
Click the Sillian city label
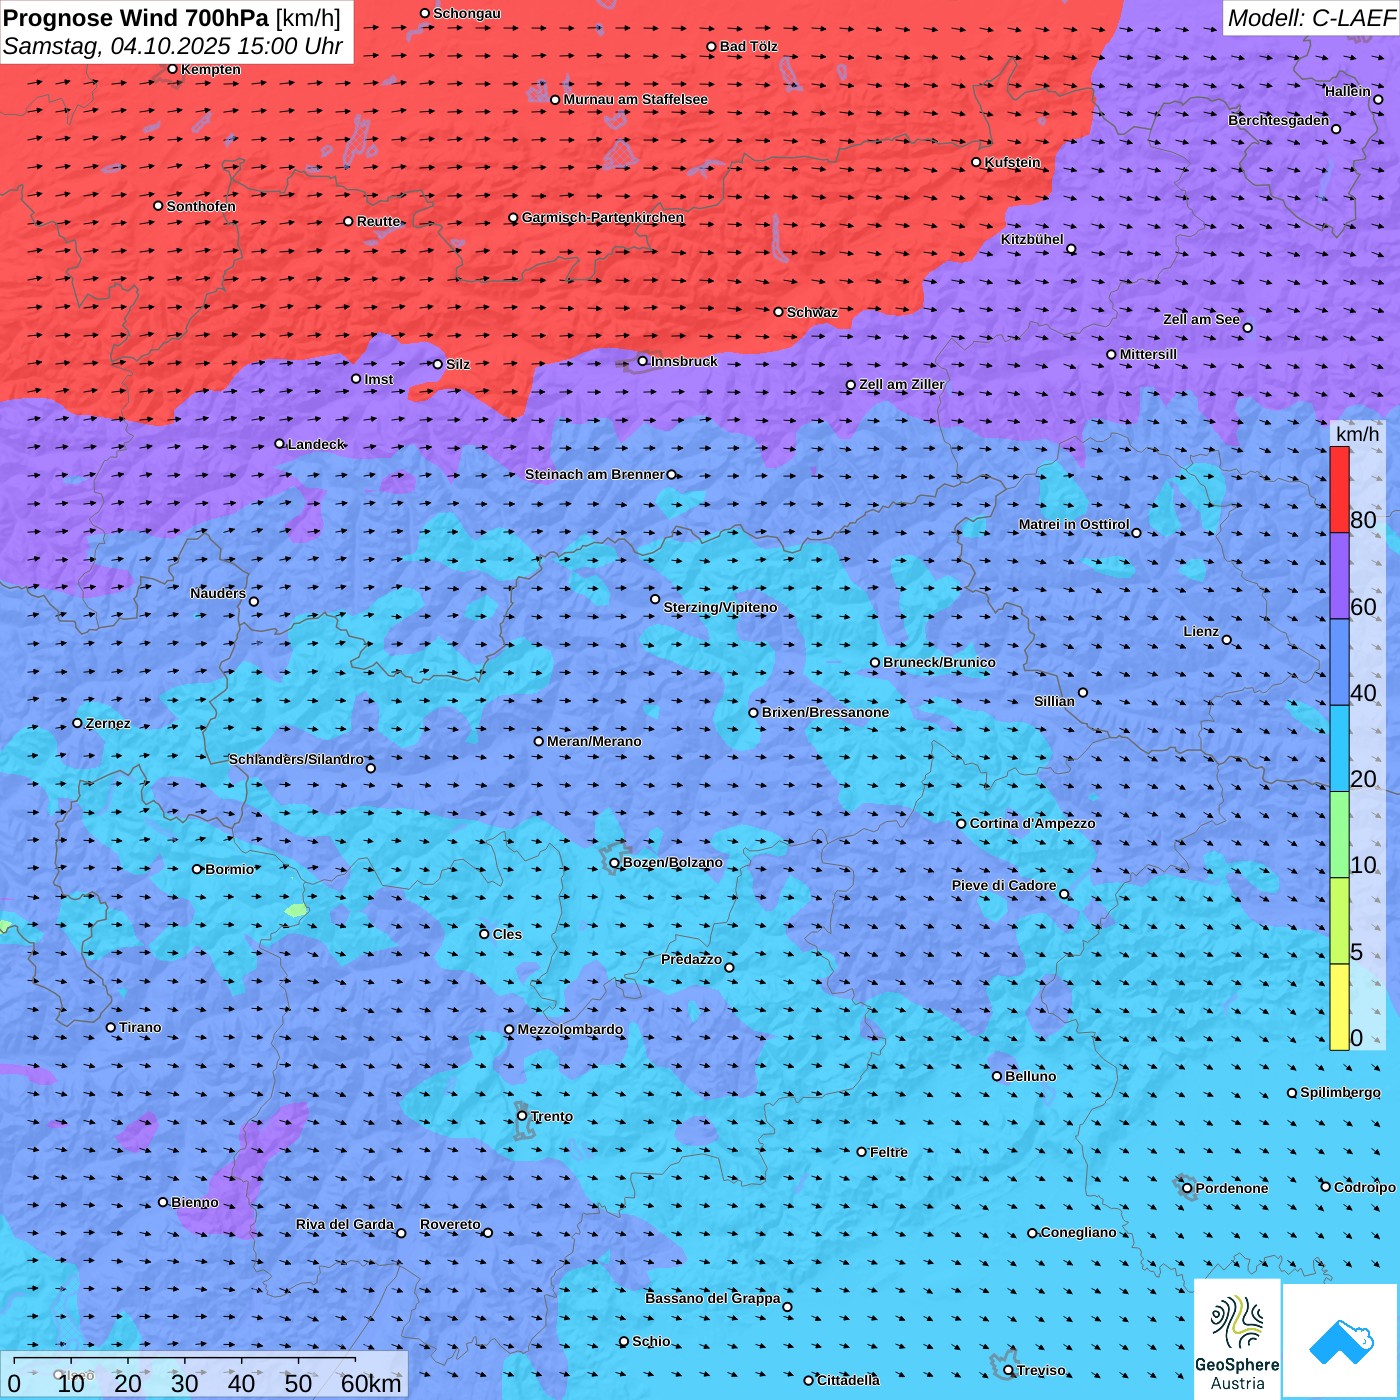click(1054, 701)
